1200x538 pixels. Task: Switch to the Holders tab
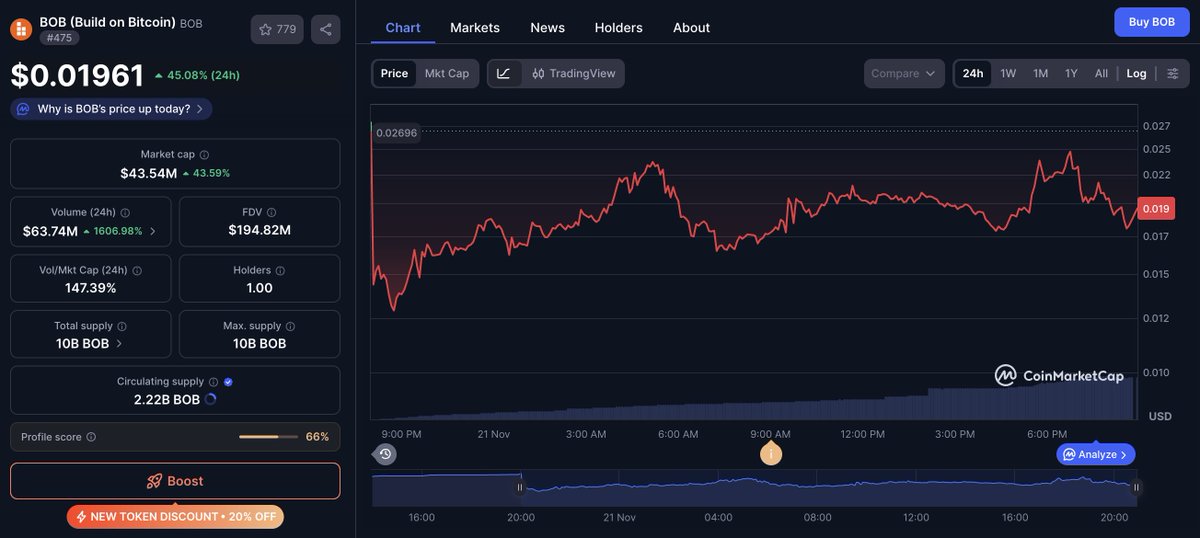point(618,27)
